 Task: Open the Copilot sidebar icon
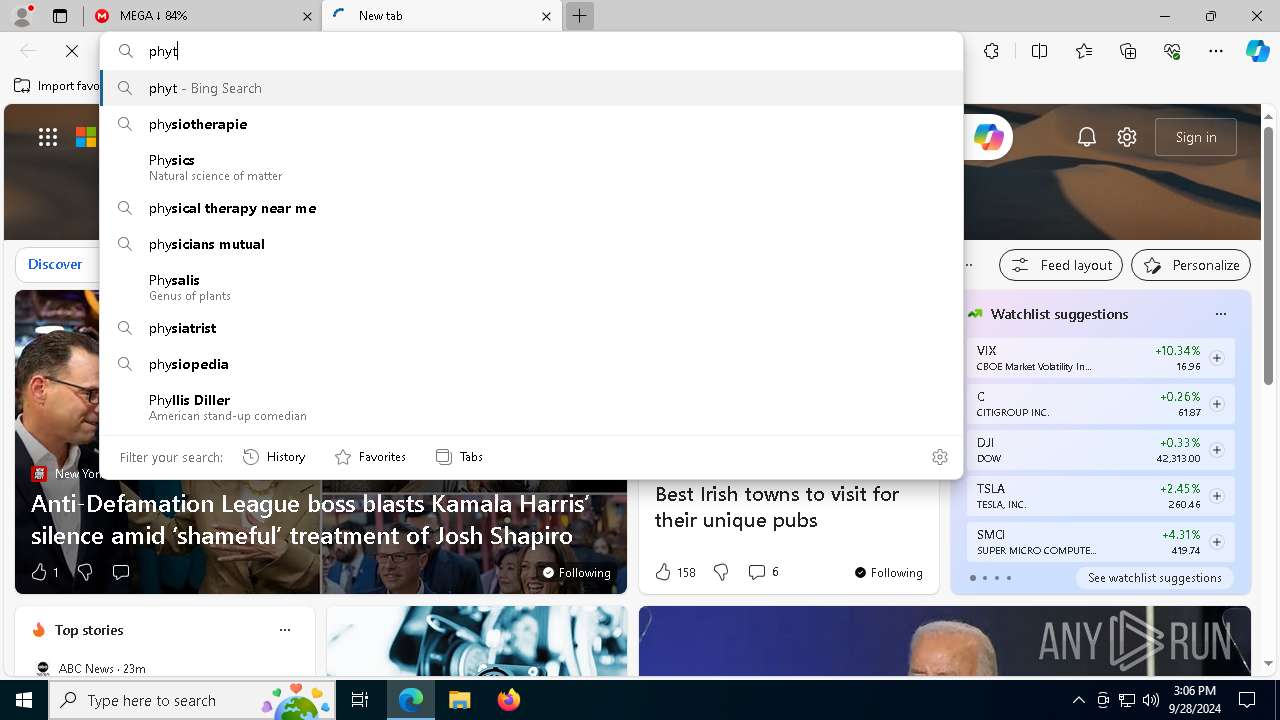1257,51
